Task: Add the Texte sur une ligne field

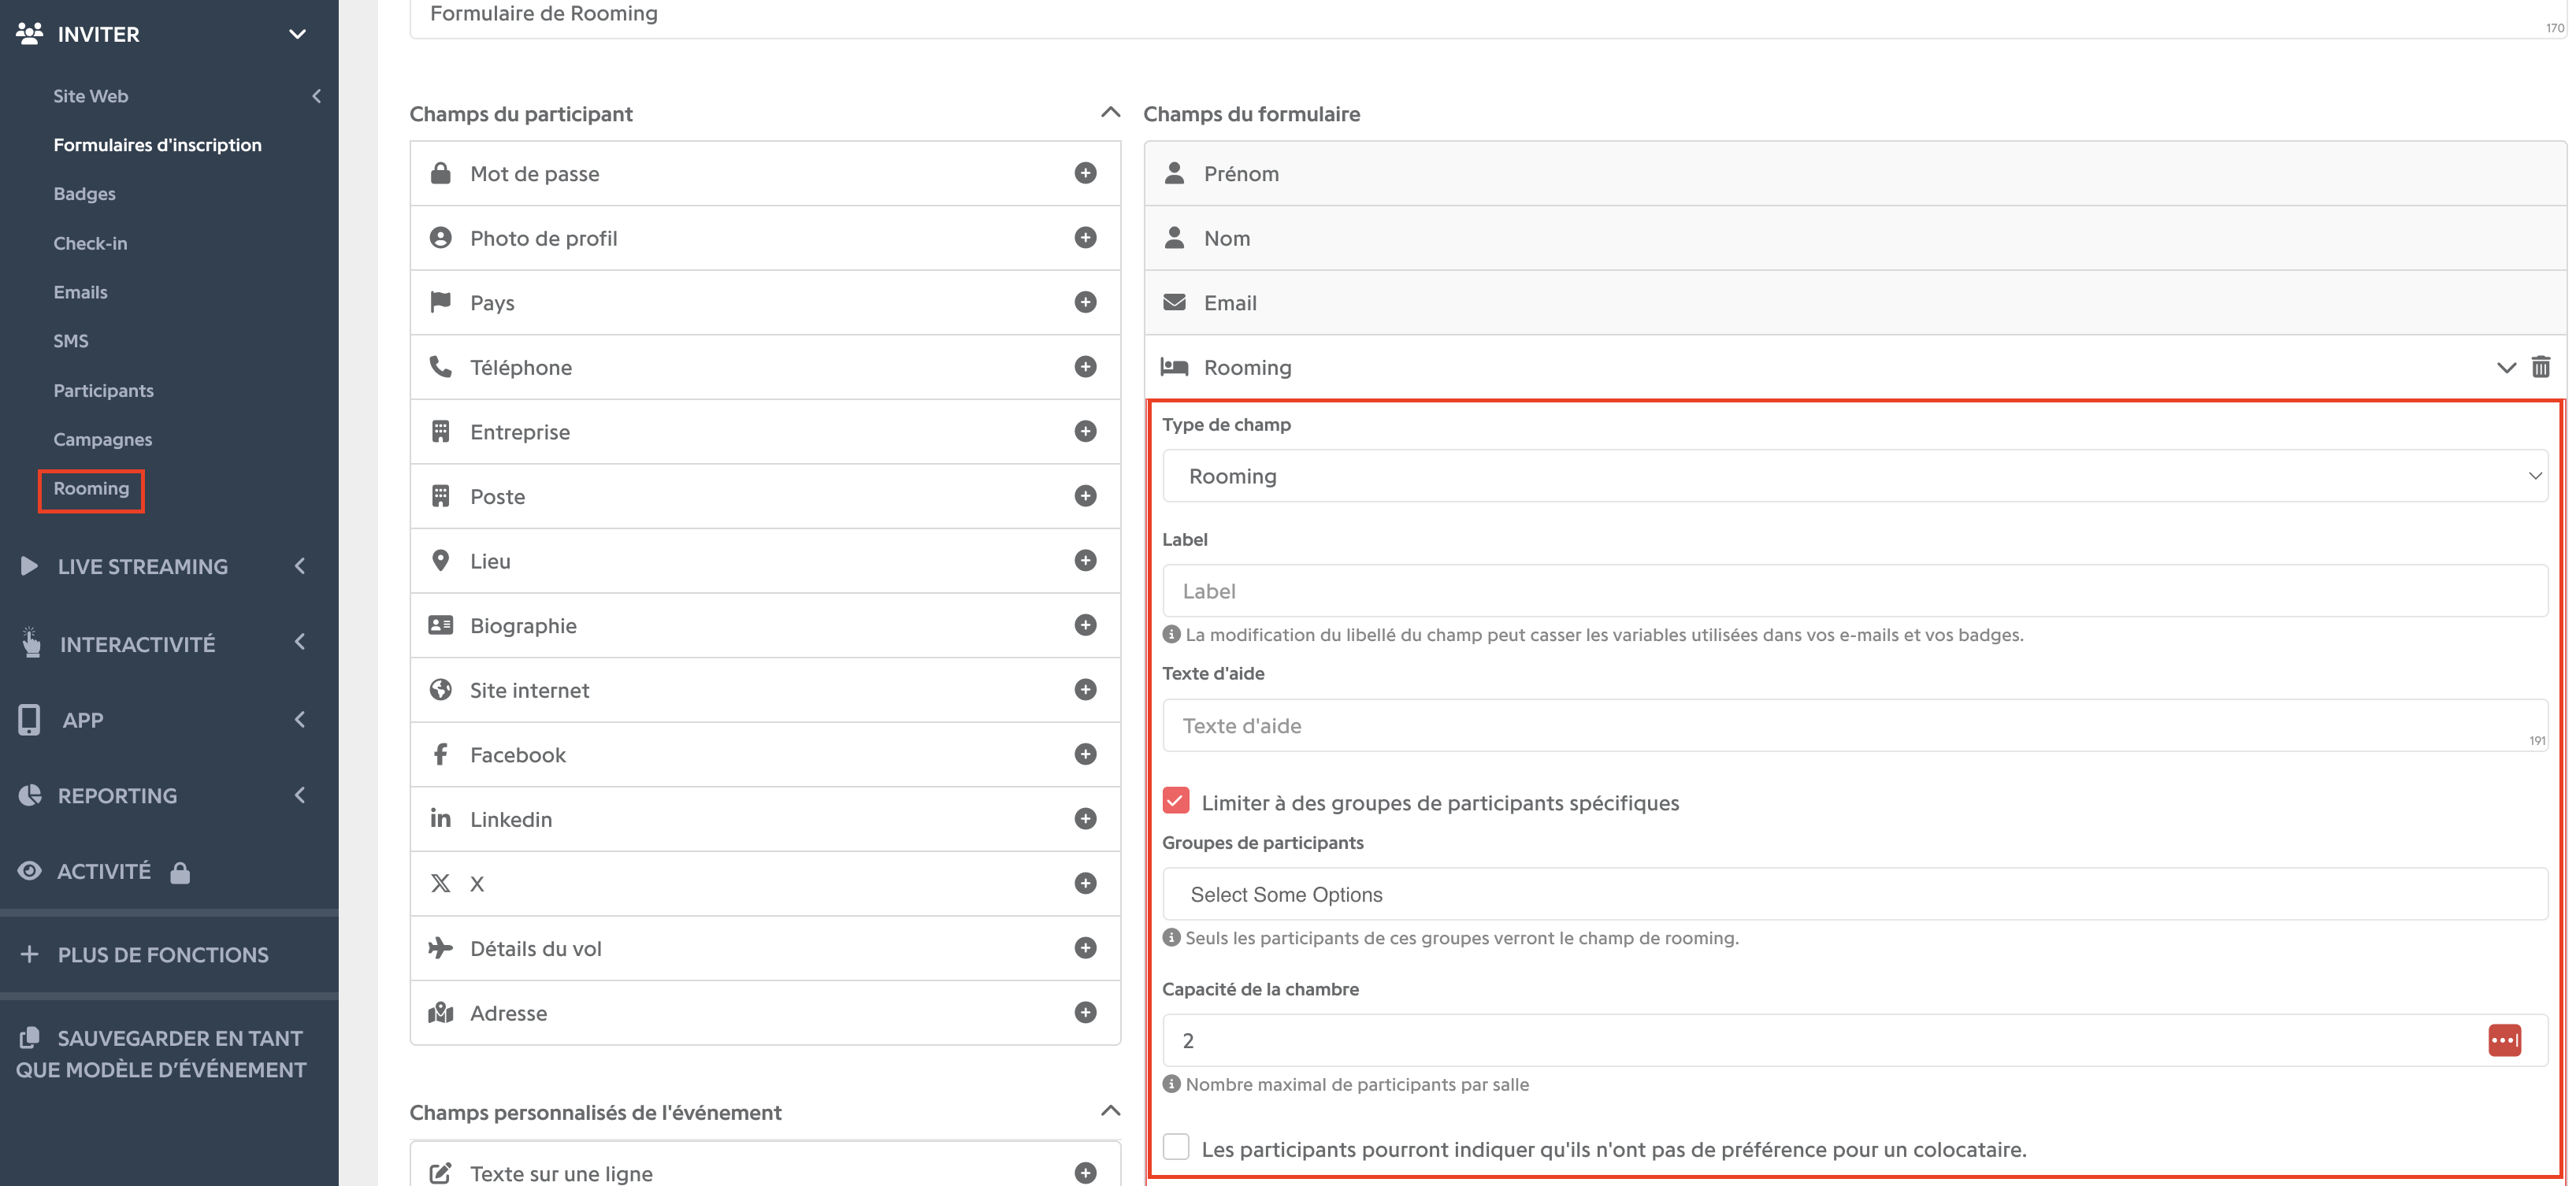Action: point(1085,1172)
